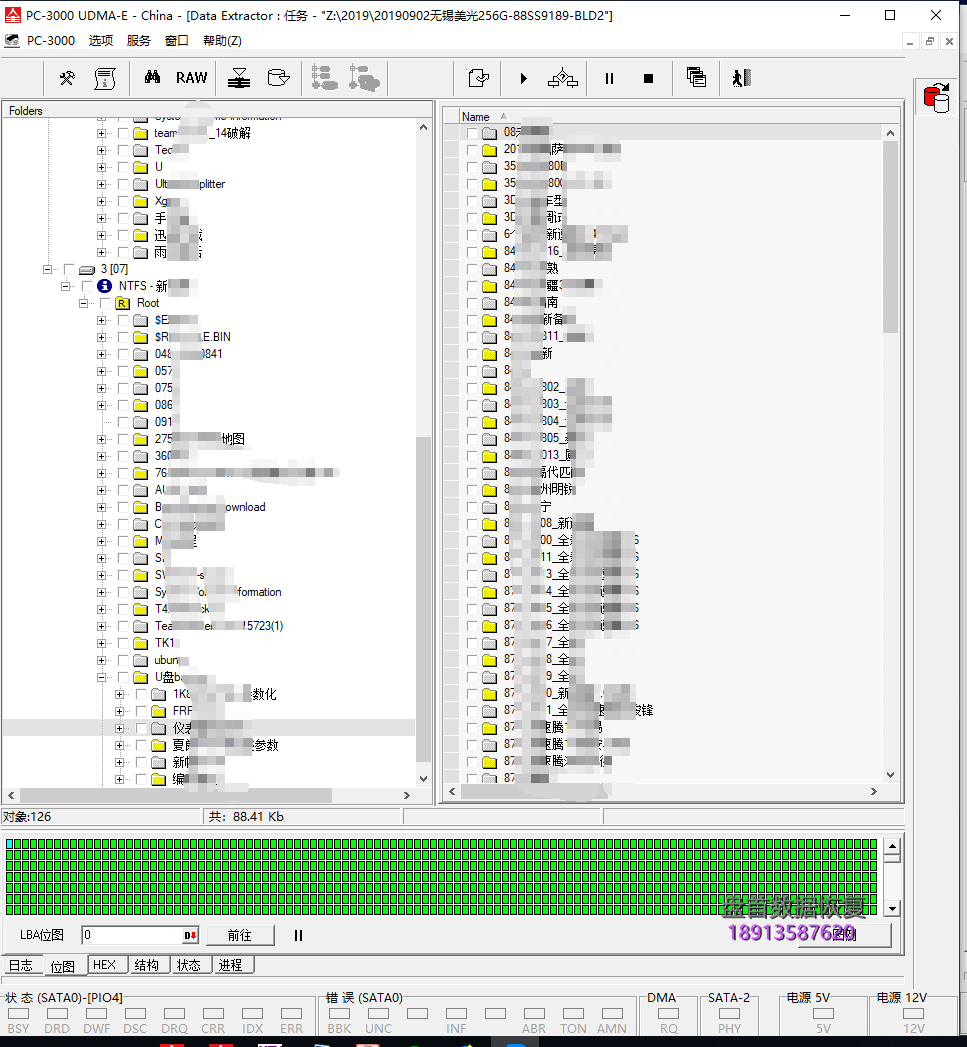Viewport: 967px width, 1047px height.
Task: Click the disk image toolbar icon
Action: pyautogui.click(x=278, y=78)
